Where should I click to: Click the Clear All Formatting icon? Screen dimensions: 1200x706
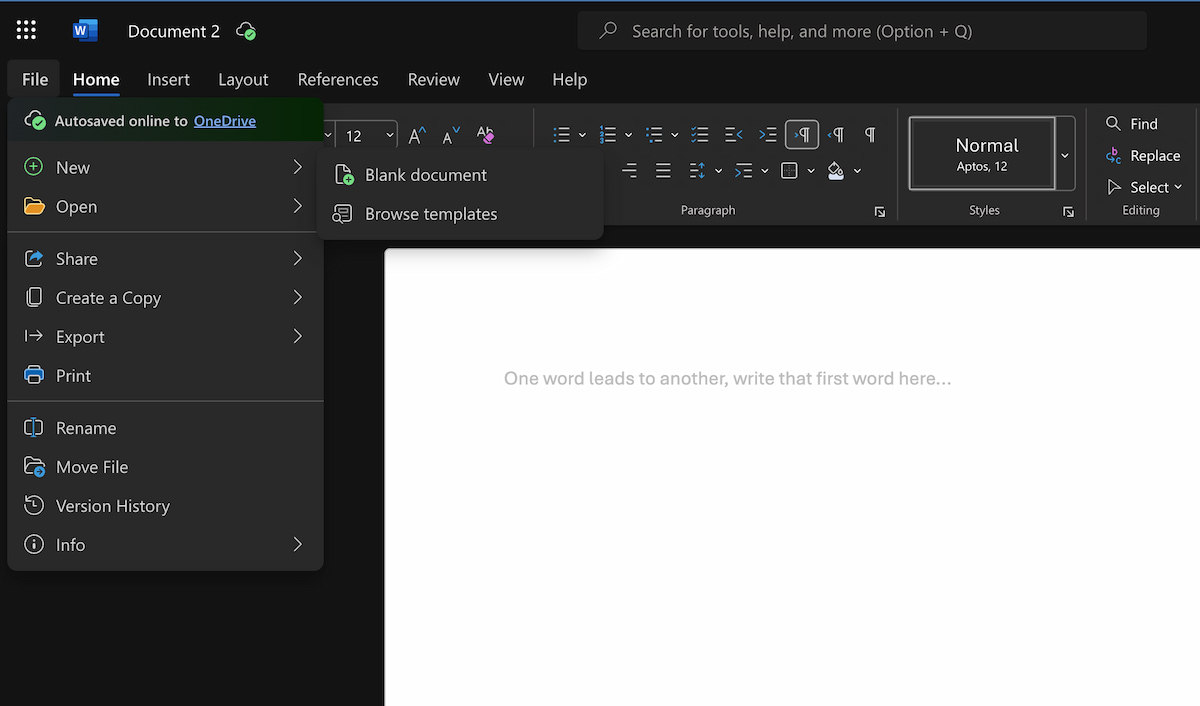pyautogui.click(x=484, y=133)
